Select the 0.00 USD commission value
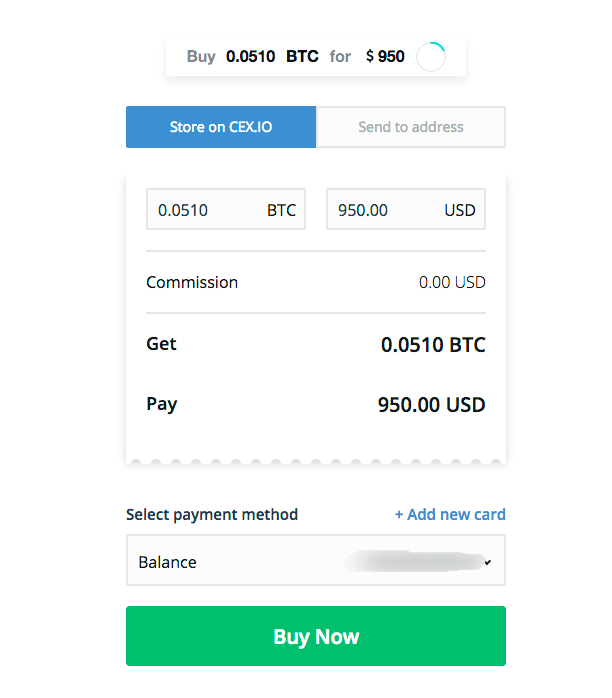This screenshot has height=698, width=612. click(452, 282)
